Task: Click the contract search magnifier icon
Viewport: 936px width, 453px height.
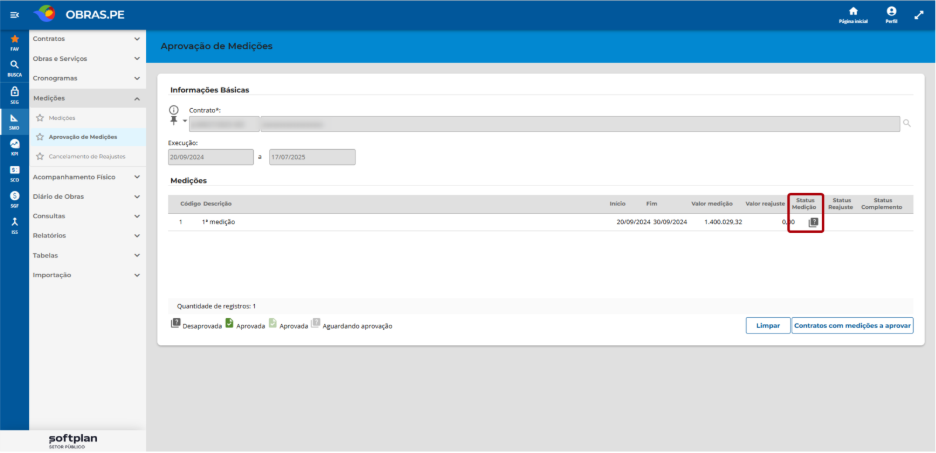Action: click(x=907, y=124)
